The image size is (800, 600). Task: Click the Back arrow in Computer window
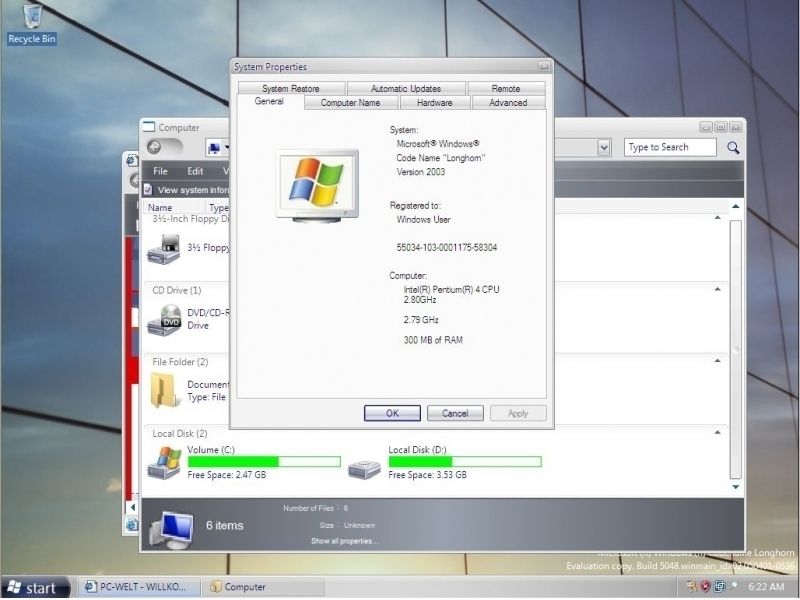[154, 147]
